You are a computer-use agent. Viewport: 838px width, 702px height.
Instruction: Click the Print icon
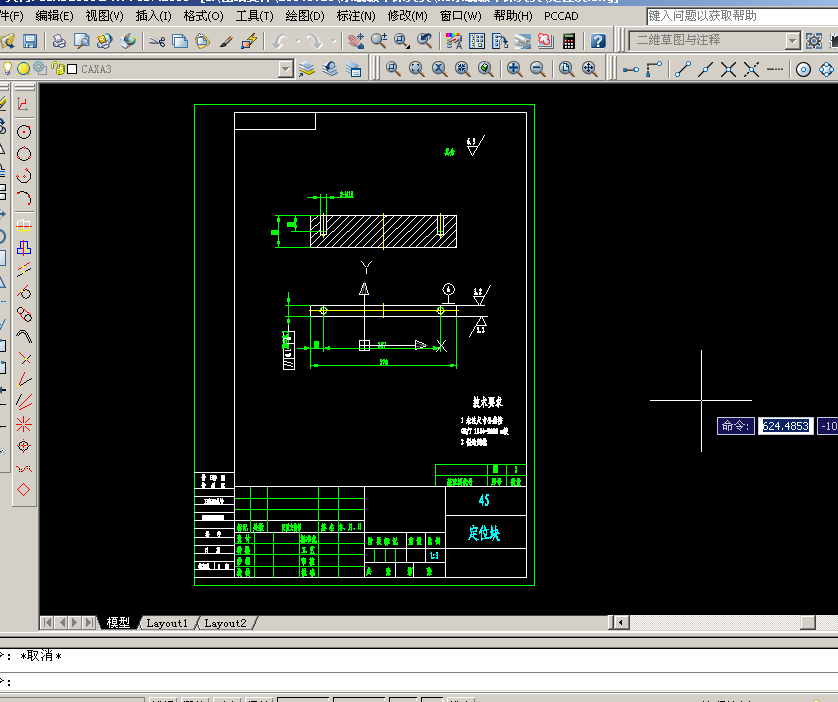tap(59, 41)
